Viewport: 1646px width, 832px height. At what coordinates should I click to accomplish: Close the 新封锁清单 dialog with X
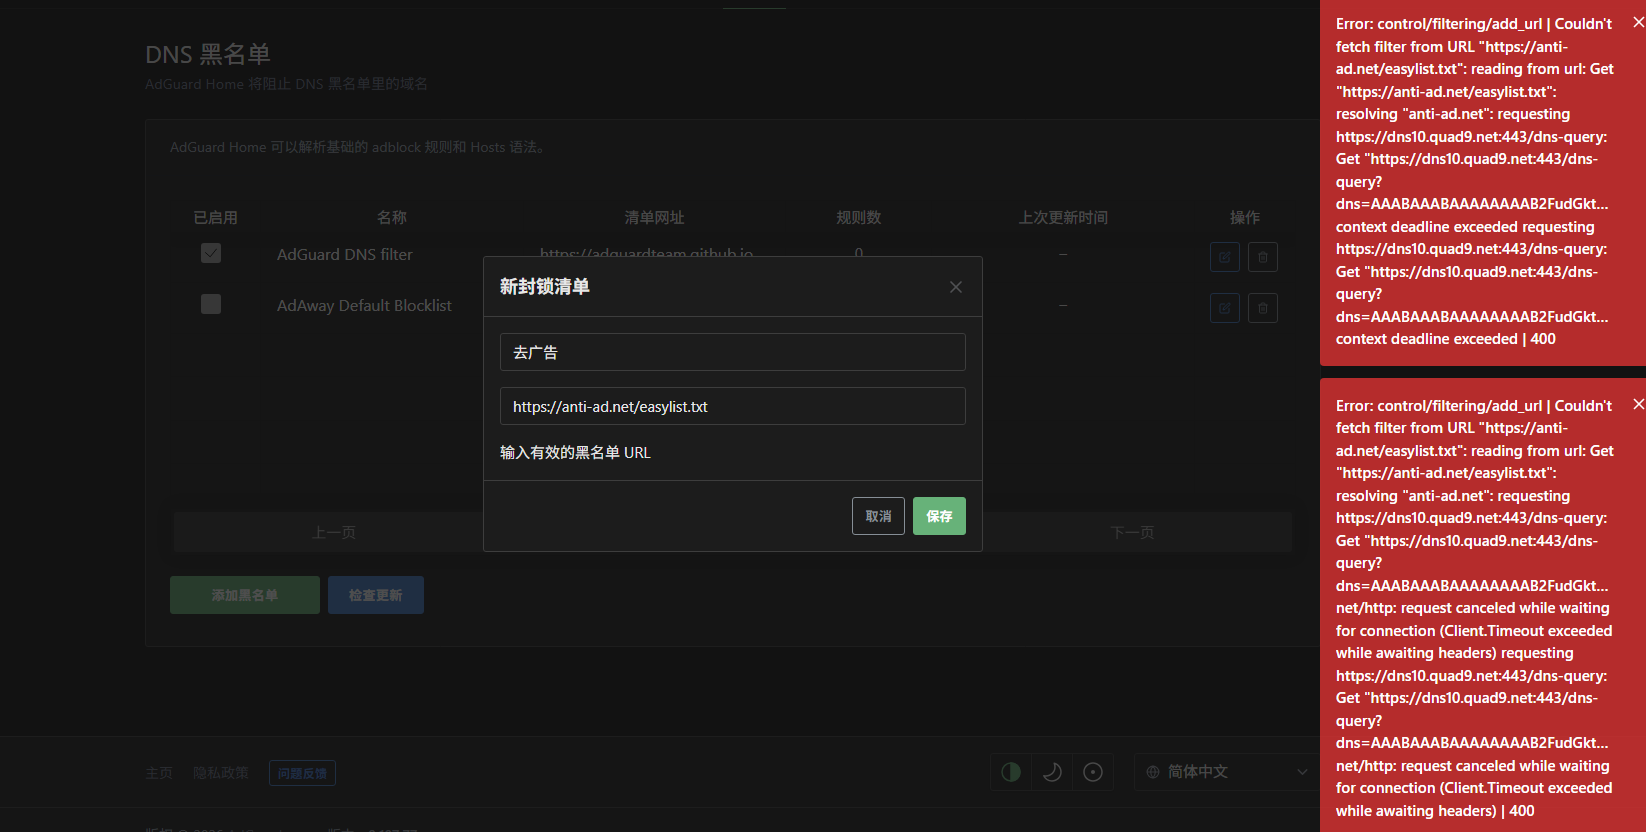click(956, 287)
